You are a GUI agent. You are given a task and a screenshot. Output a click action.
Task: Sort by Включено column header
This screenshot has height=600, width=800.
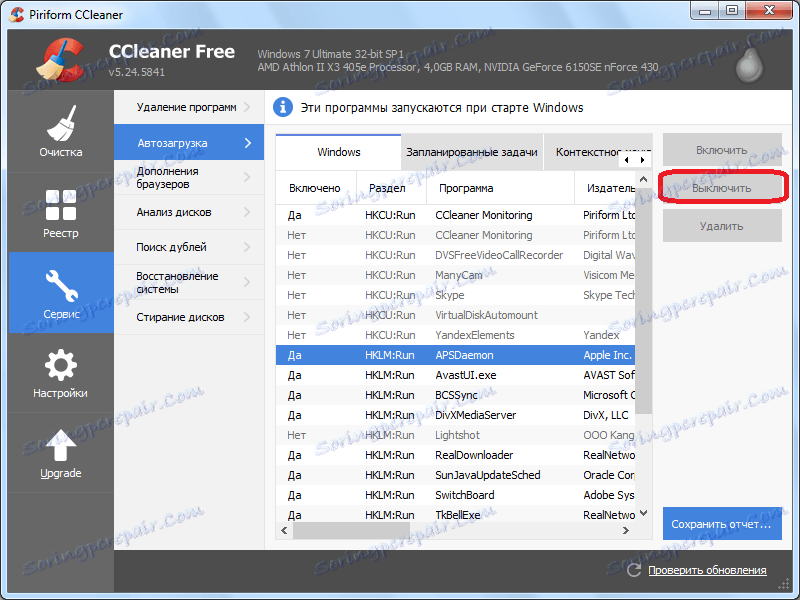pyautogui.click(x=315, y=188)
